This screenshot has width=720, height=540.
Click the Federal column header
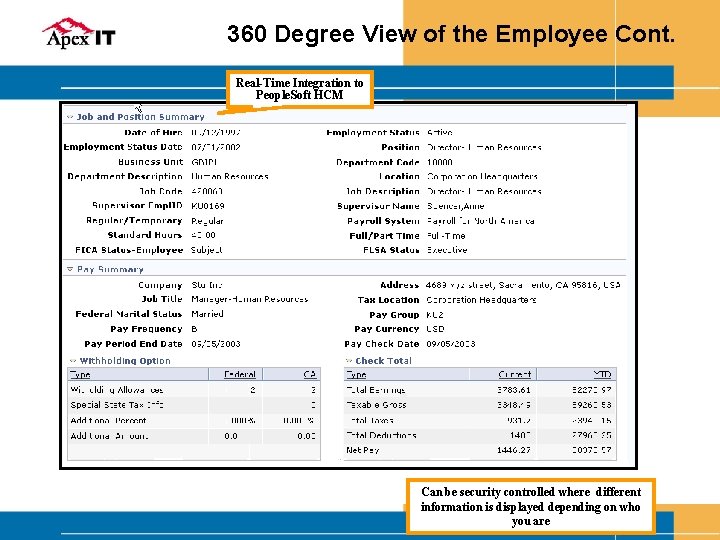coord(240,375)
